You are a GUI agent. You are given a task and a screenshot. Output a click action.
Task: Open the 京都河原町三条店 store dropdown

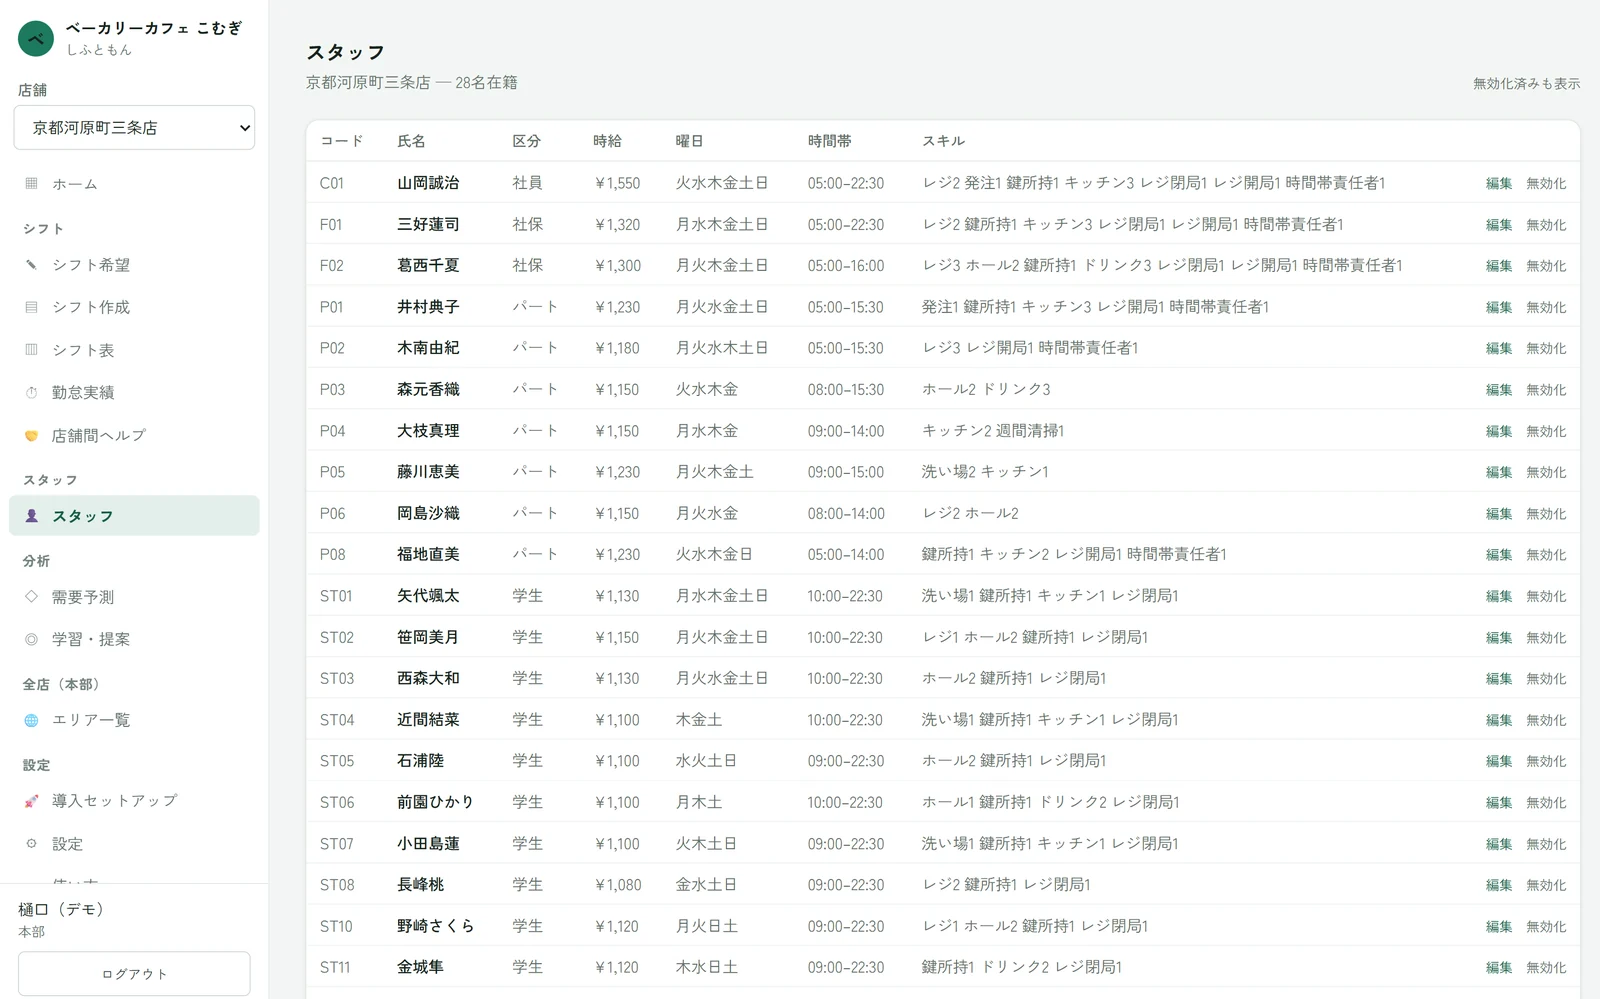click(134, 128)
